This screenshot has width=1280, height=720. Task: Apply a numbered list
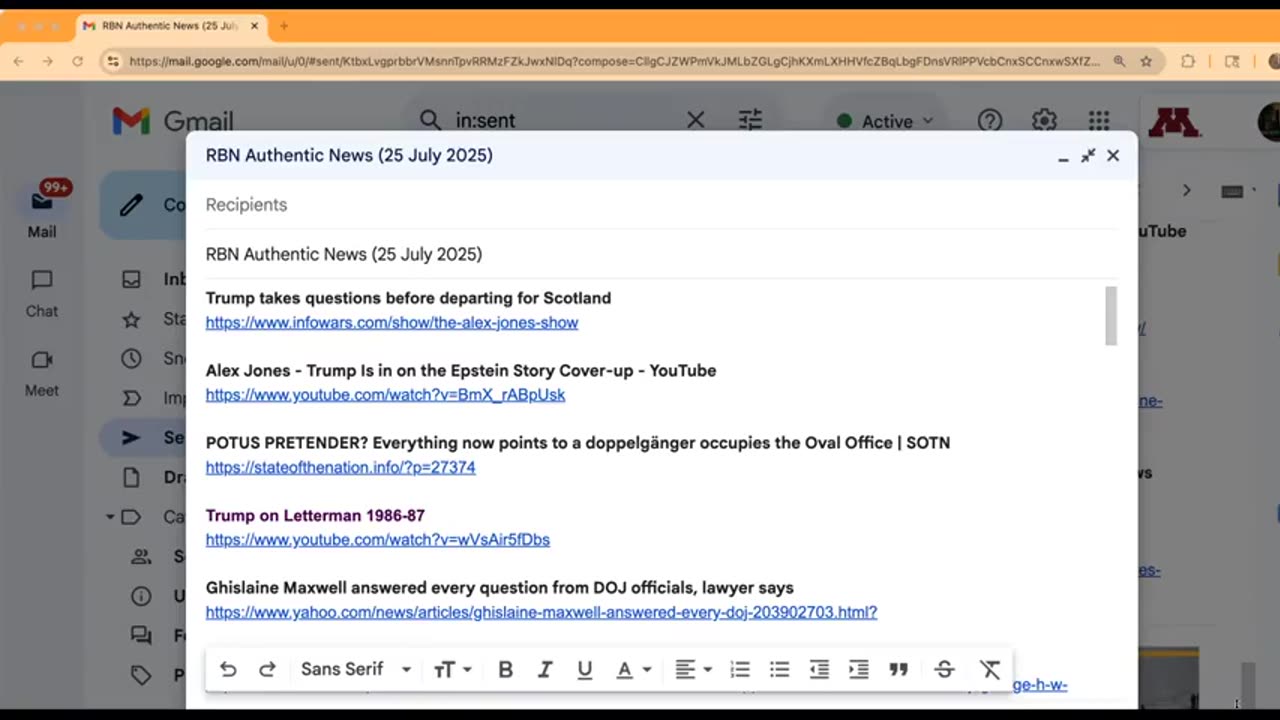click(740, 669)
